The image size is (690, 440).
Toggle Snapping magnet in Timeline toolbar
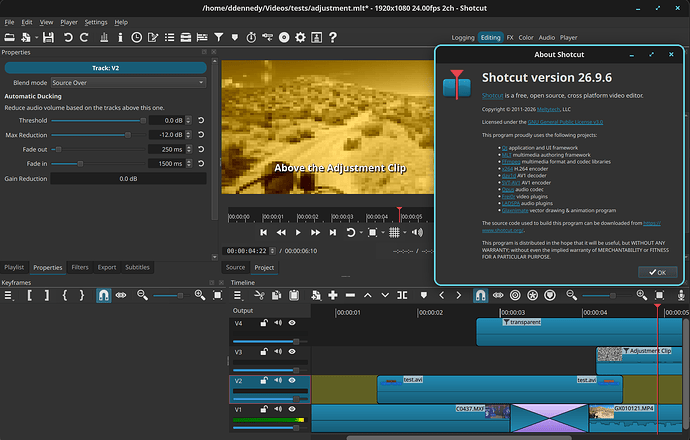click(480, 295)
